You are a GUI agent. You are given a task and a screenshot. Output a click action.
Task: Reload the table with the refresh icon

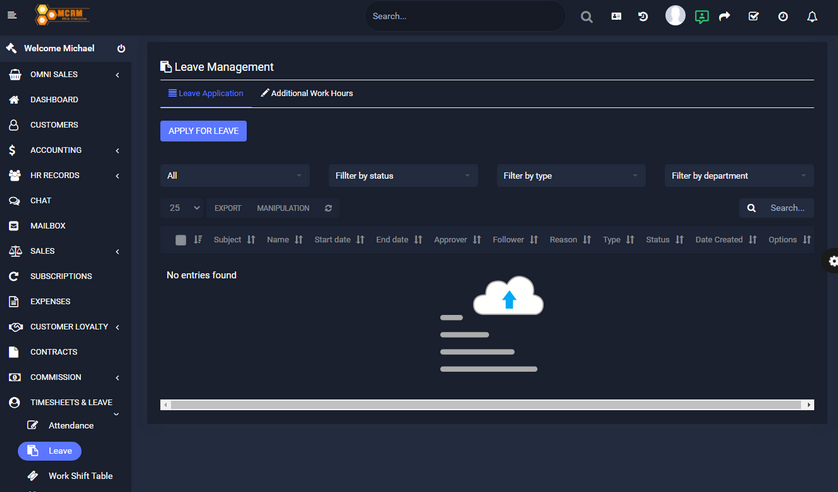coord(328,208)
